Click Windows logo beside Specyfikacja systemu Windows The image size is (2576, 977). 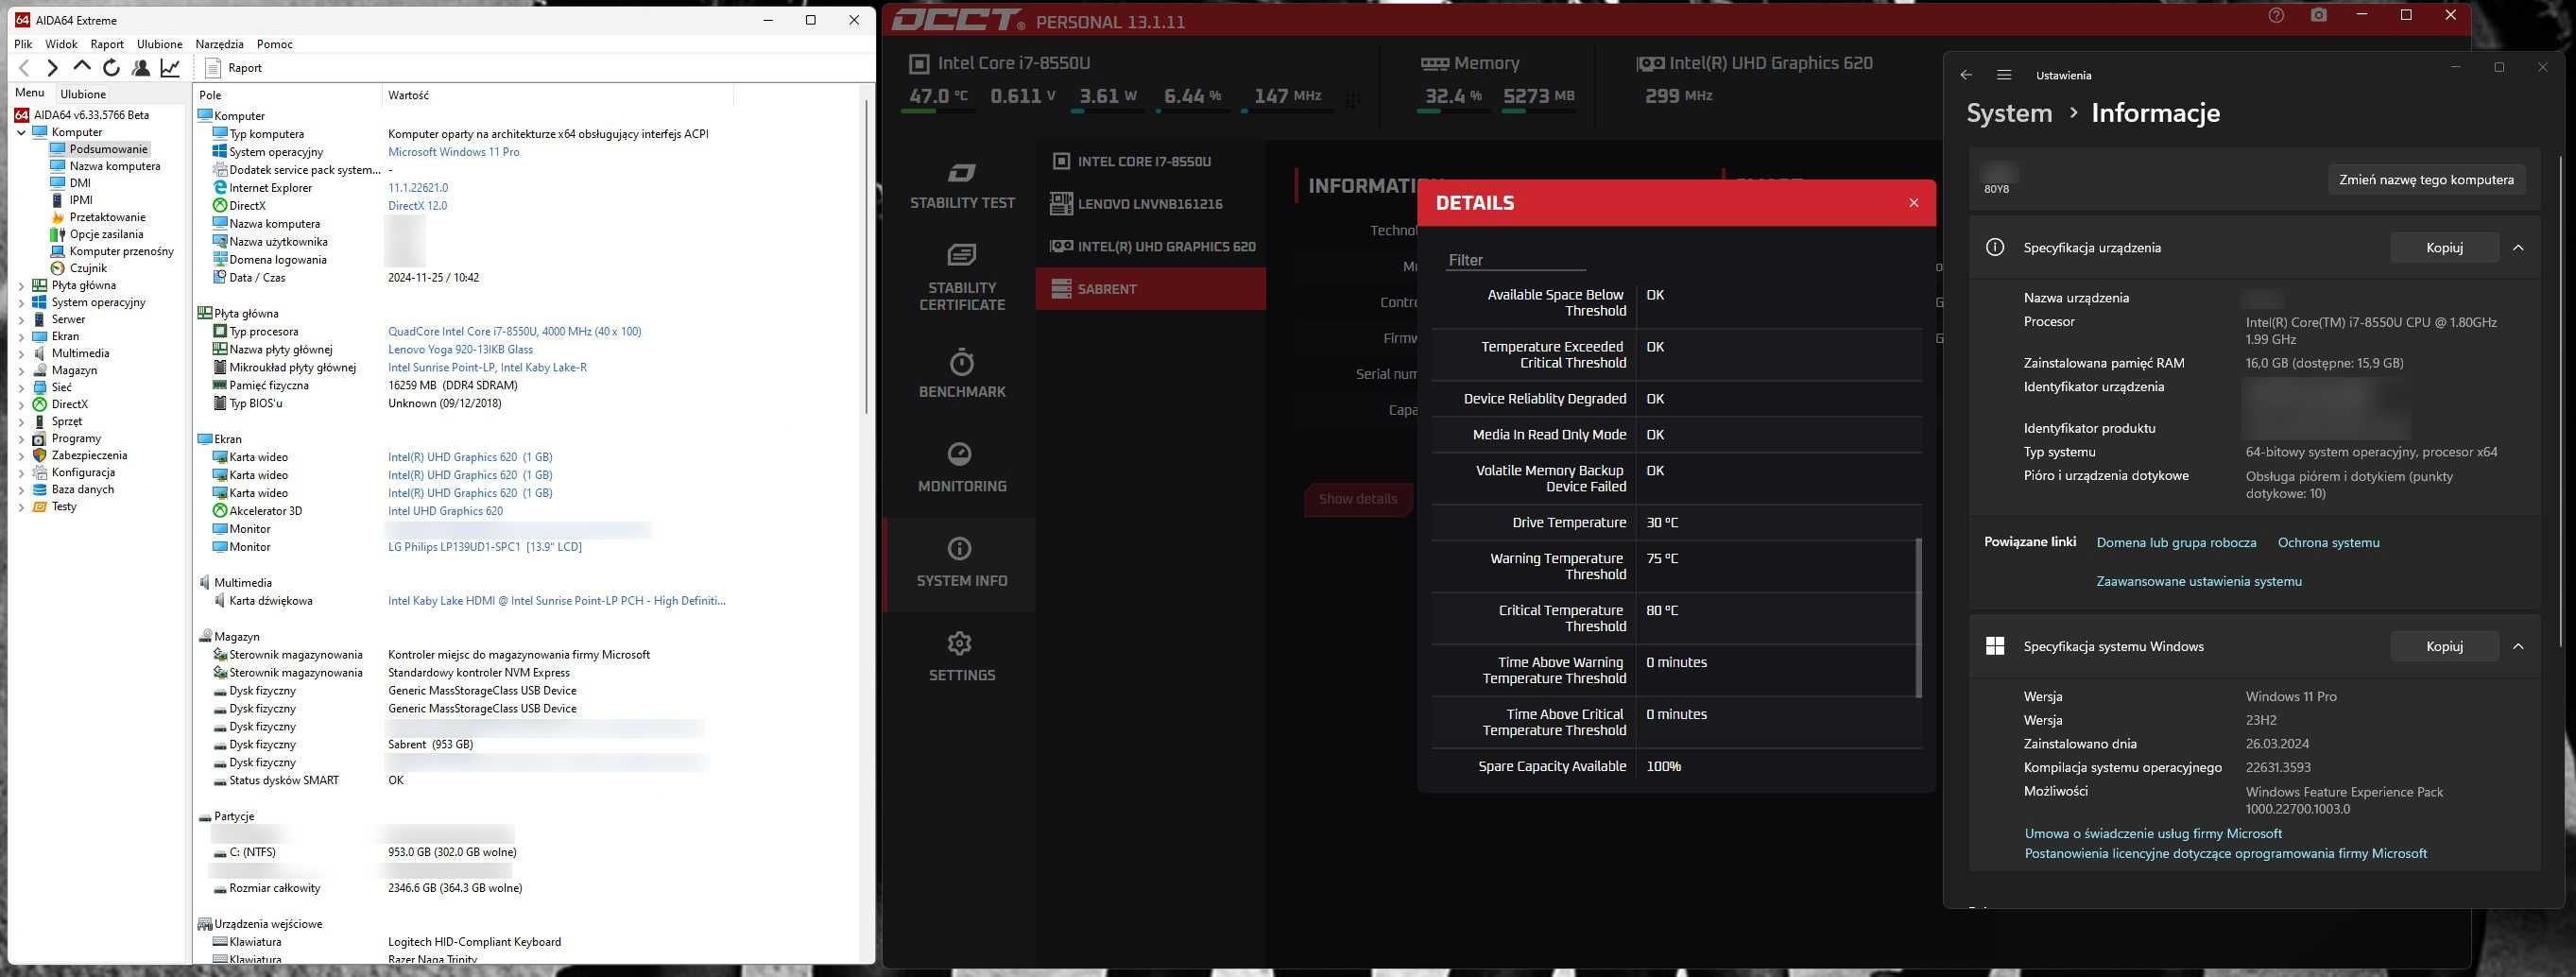point(1994,646)
